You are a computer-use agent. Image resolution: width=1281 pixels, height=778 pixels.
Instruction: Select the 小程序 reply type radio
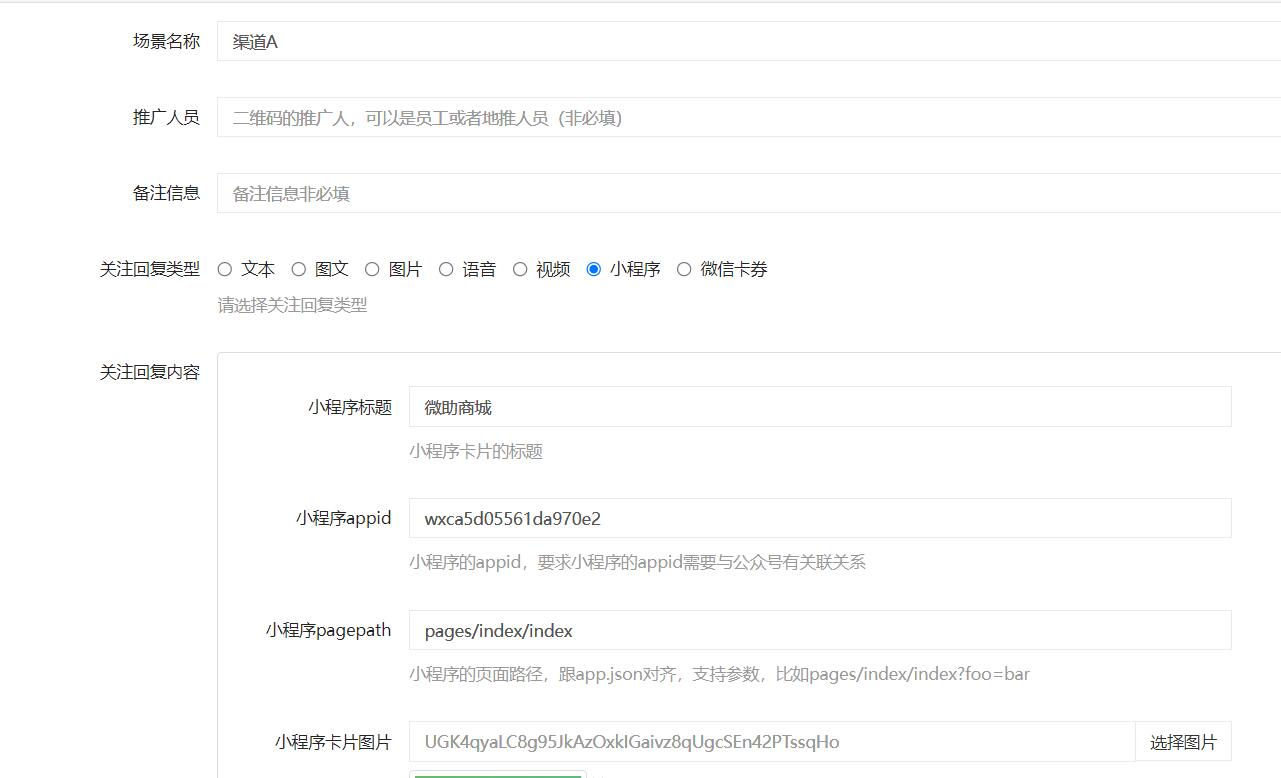pos(594,269)
